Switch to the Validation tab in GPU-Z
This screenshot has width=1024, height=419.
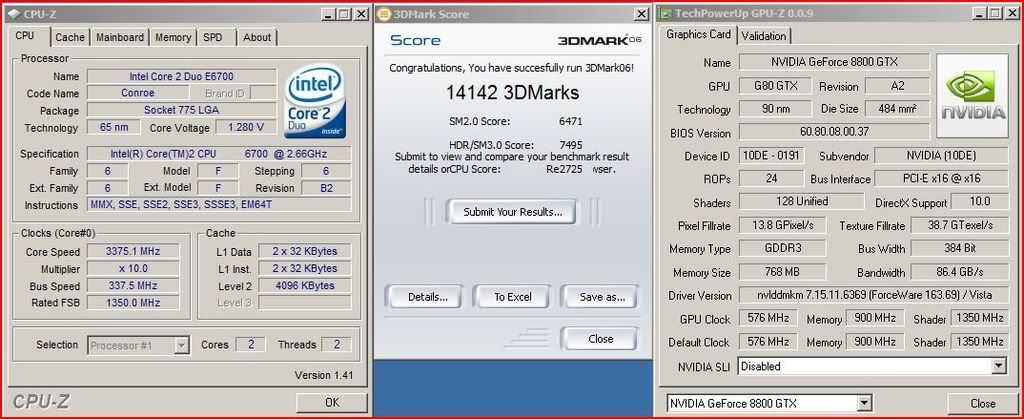pyautogui.click(x=765, y=36)
